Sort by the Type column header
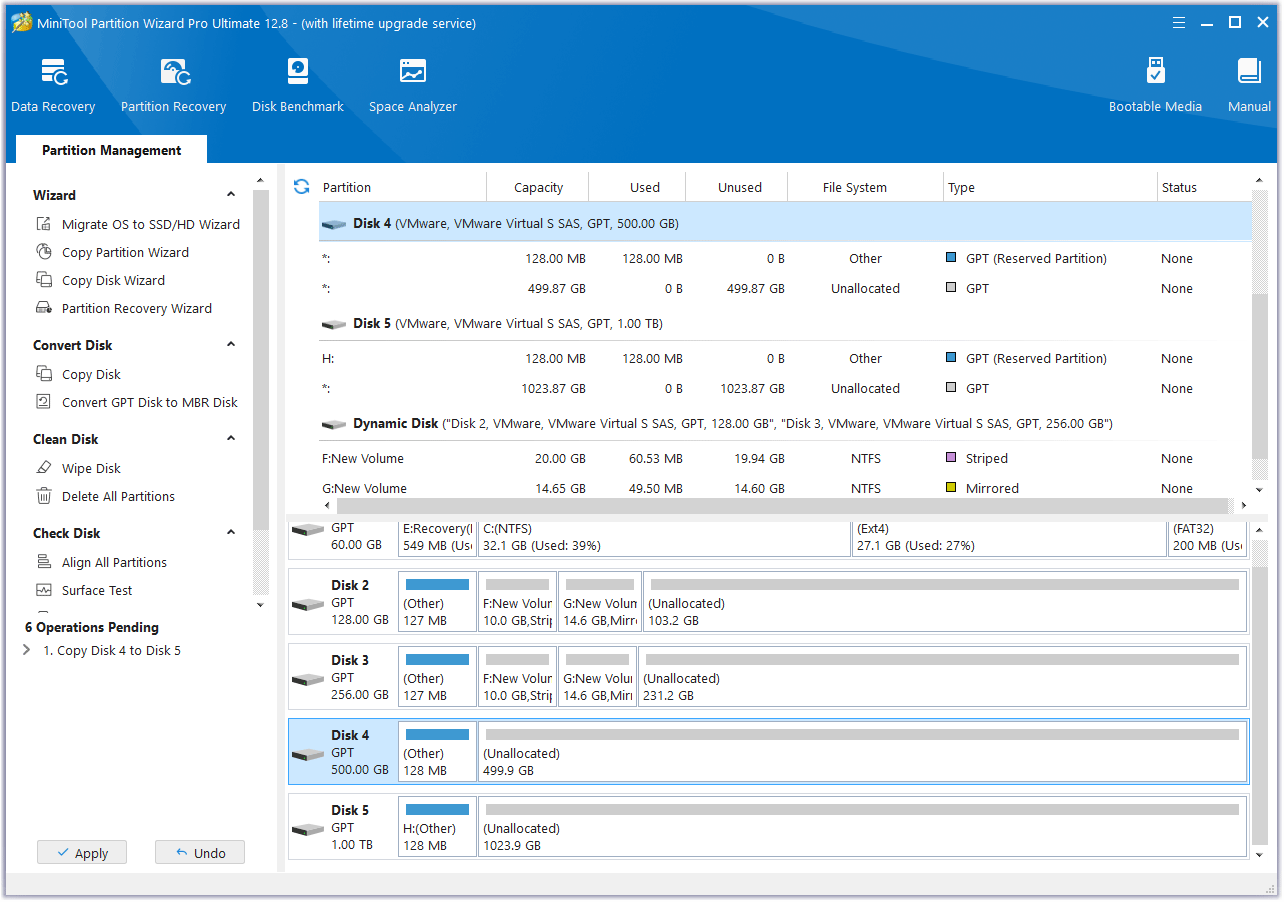 (x=1050, y=187)
